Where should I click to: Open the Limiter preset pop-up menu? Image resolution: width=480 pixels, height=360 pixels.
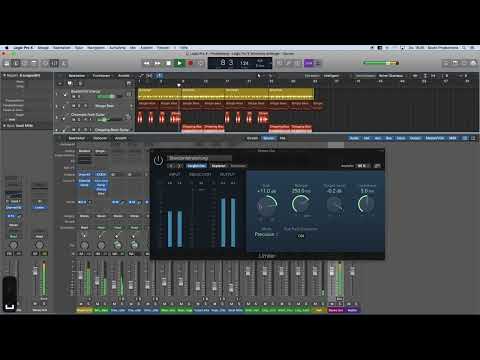(200, 158)
